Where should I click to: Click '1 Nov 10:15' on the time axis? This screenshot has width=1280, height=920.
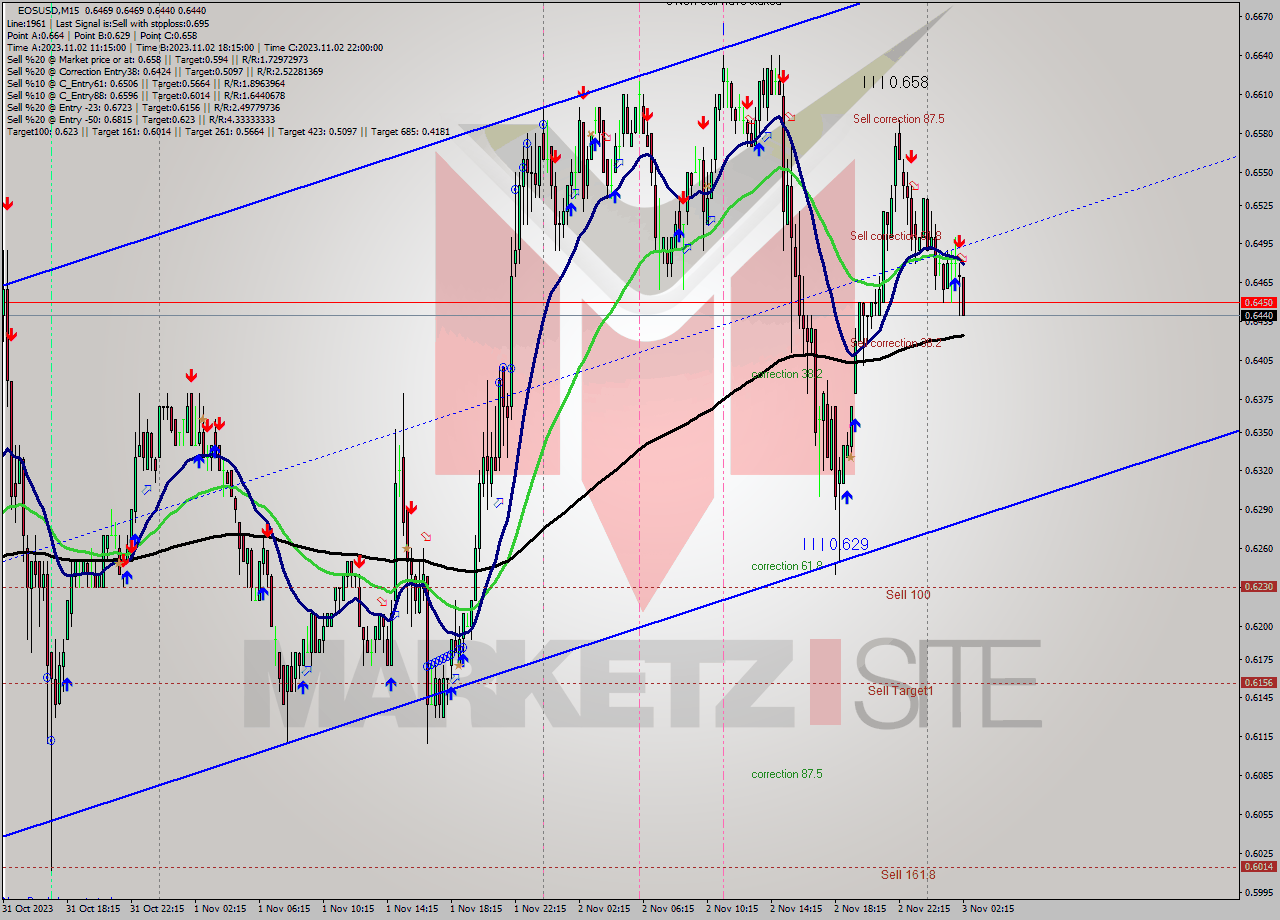pyautogui.click(x=350, y=909)
